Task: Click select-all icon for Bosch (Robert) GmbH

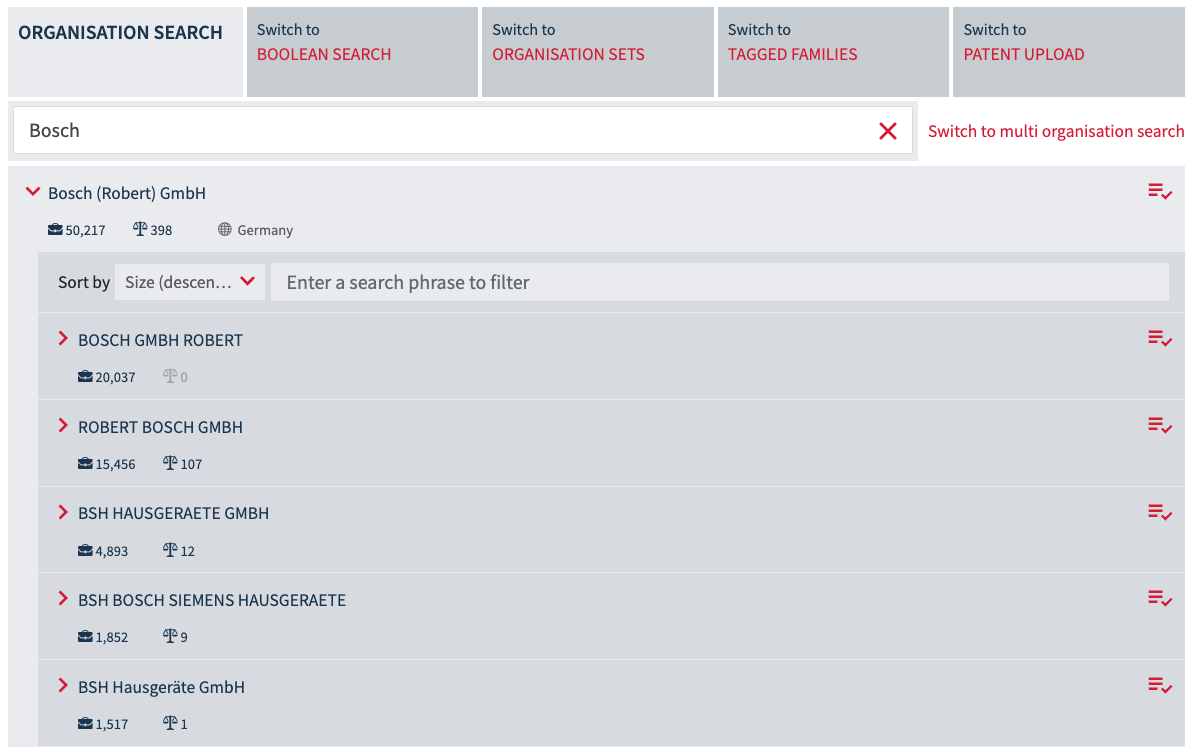Action: click(1159, 192)
